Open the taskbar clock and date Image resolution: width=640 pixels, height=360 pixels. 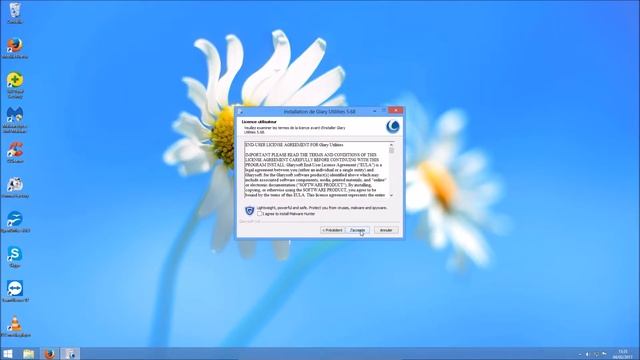[x=623, y=354]
